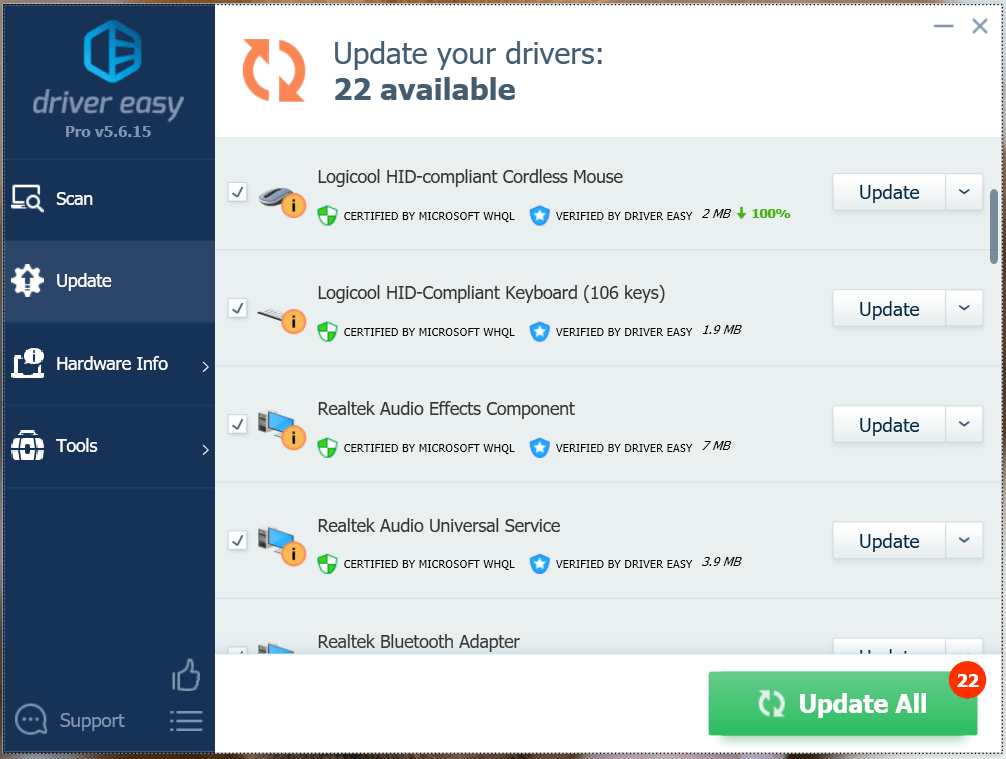Click the thumbs-up like icon
Viewport: 1006px width, 759px height.
pos(186,675)
